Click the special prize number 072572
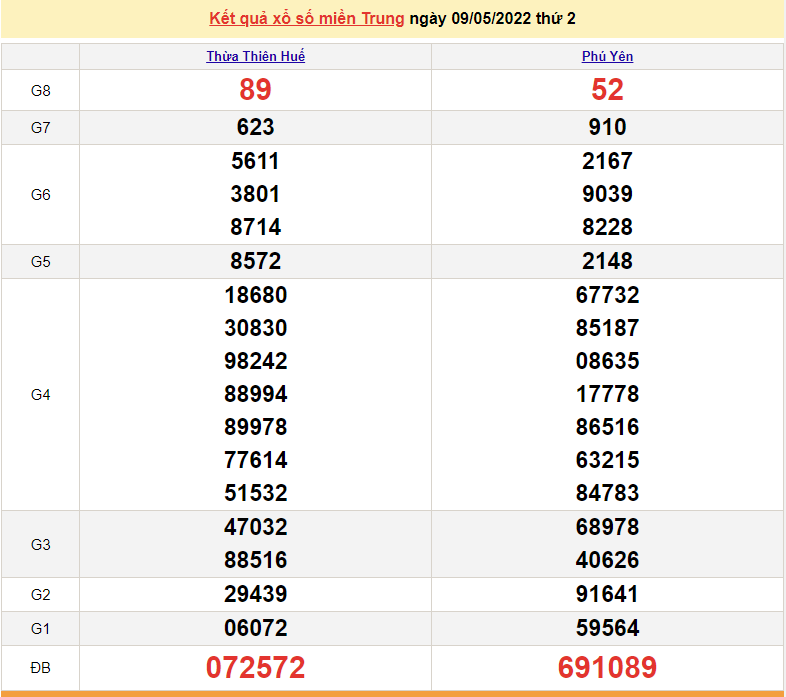This screenshot has height=697, width=786. click(x=255, y=667)
